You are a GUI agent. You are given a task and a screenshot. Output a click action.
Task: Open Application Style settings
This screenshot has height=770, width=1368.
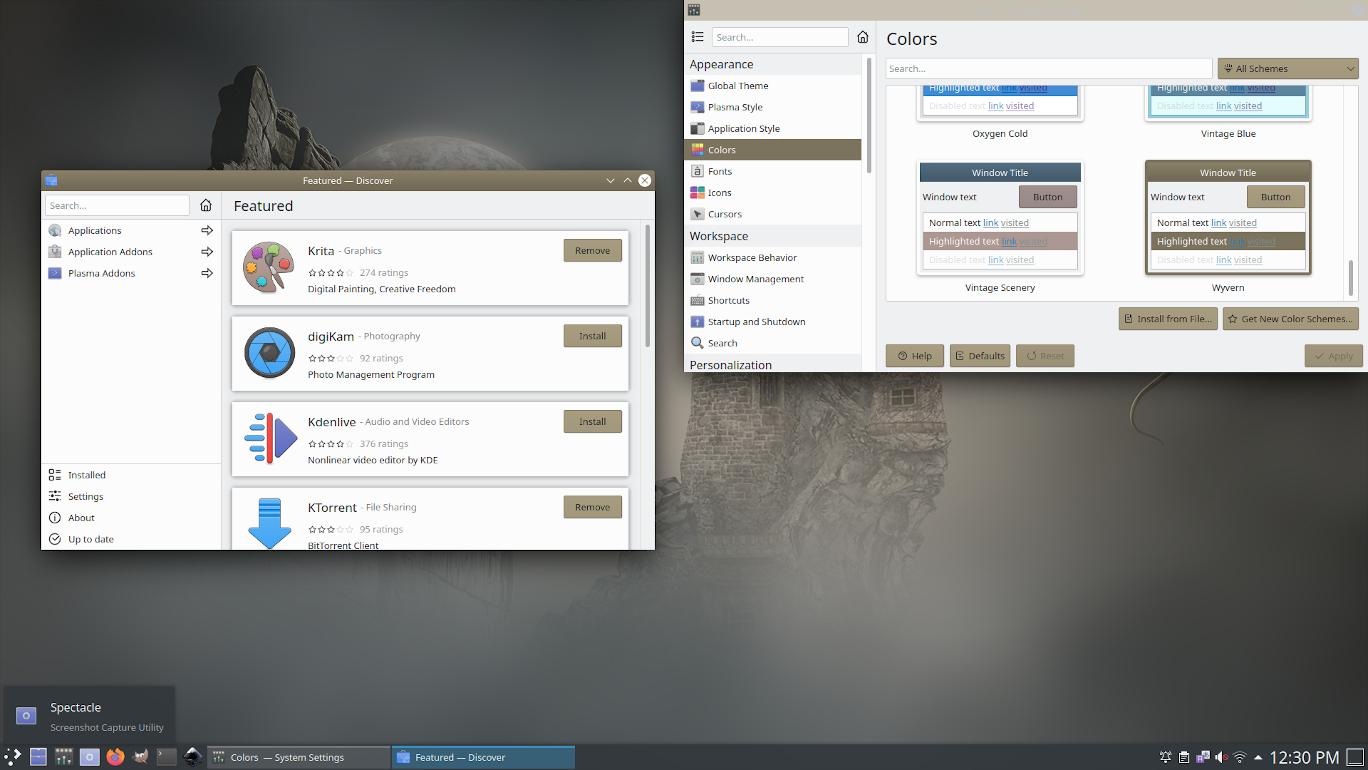pyautogui.click(x=773, y=128)
